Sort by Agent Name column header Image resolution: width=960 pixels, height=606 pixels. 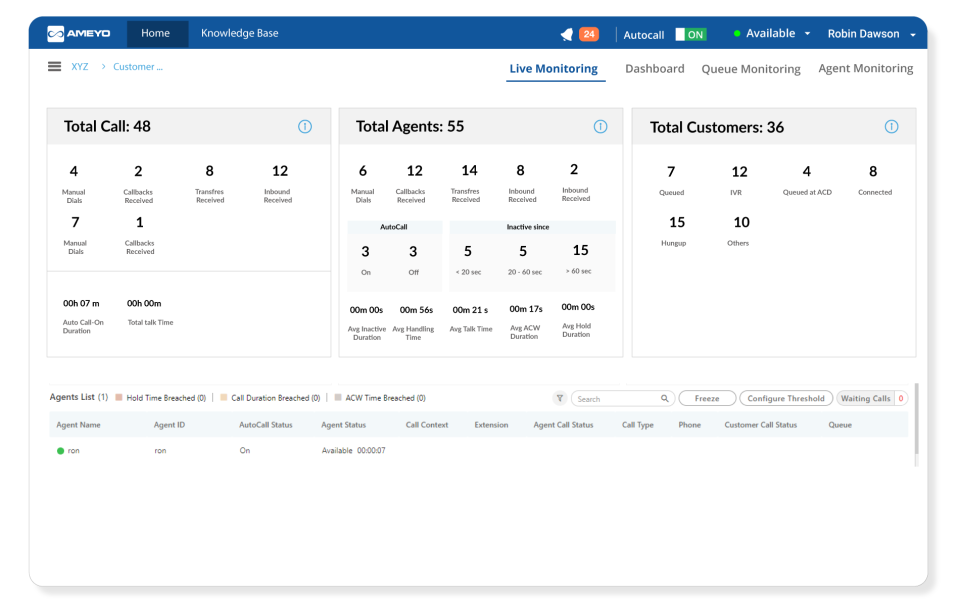coord(78,425)
